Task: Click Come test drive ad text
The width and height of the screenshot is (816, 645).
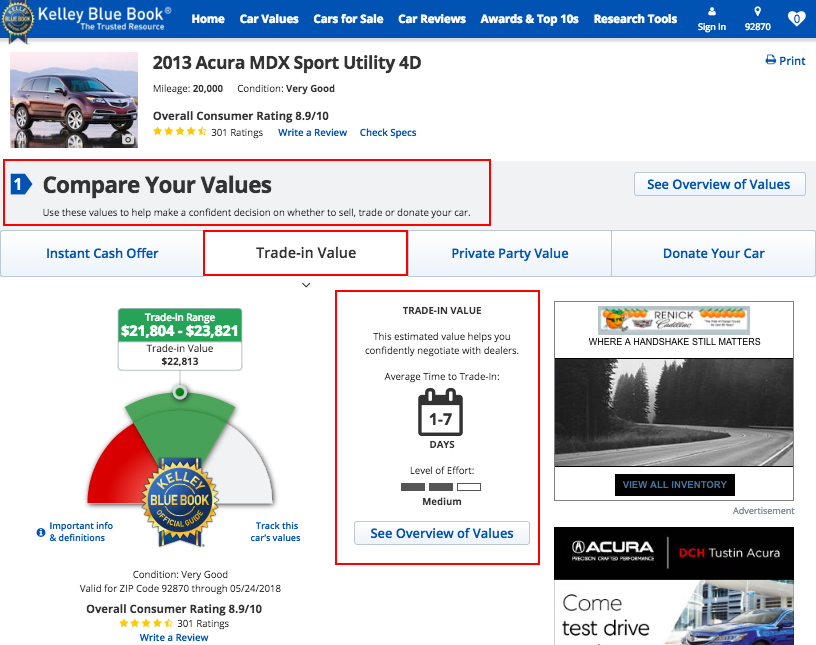Action: point(606,615)
